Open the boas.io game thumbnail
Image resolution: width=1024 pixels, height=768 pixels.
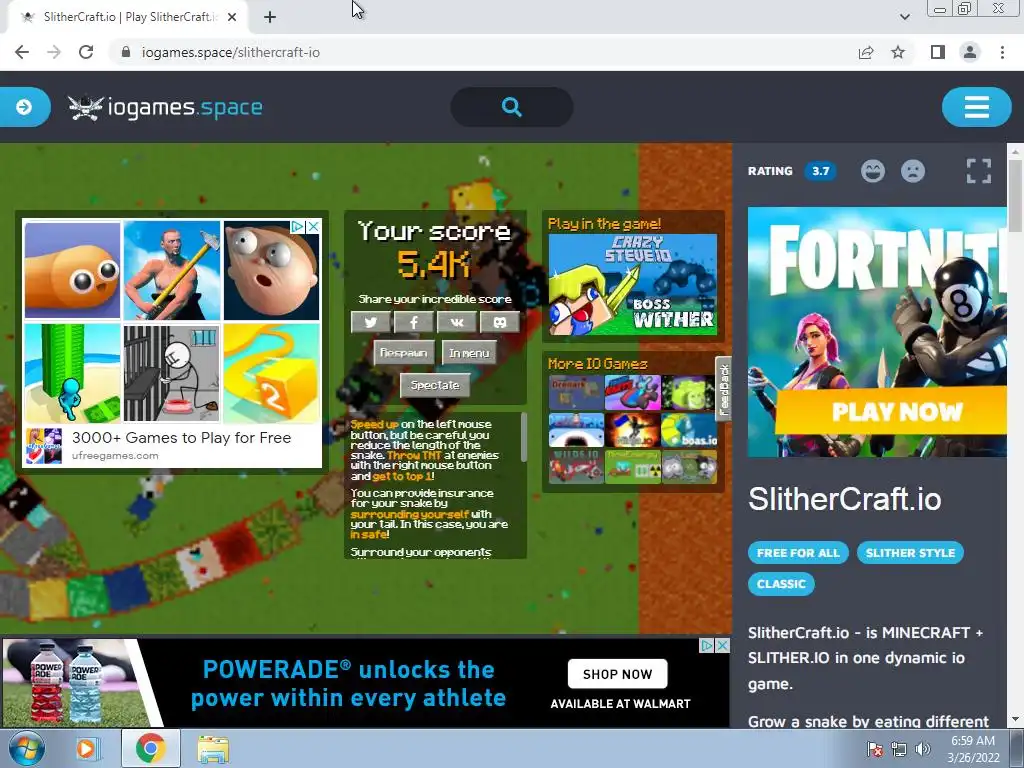click(689, 430)
